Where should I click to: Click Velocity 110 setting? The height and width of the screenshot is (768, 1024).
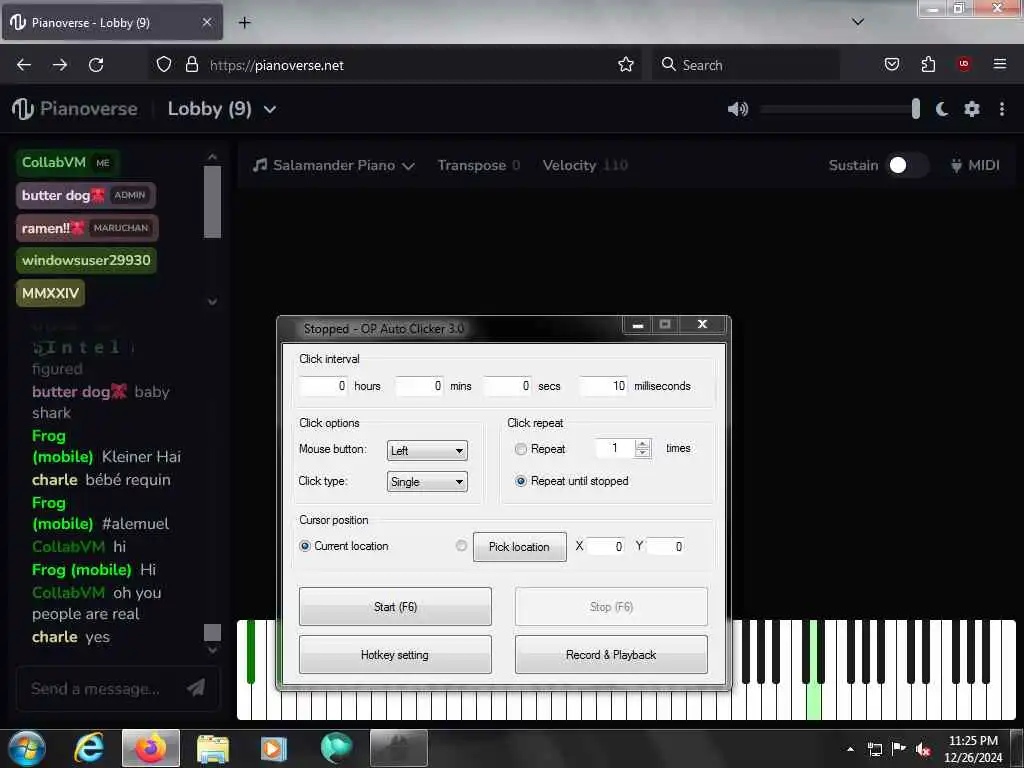coord(584,165)
